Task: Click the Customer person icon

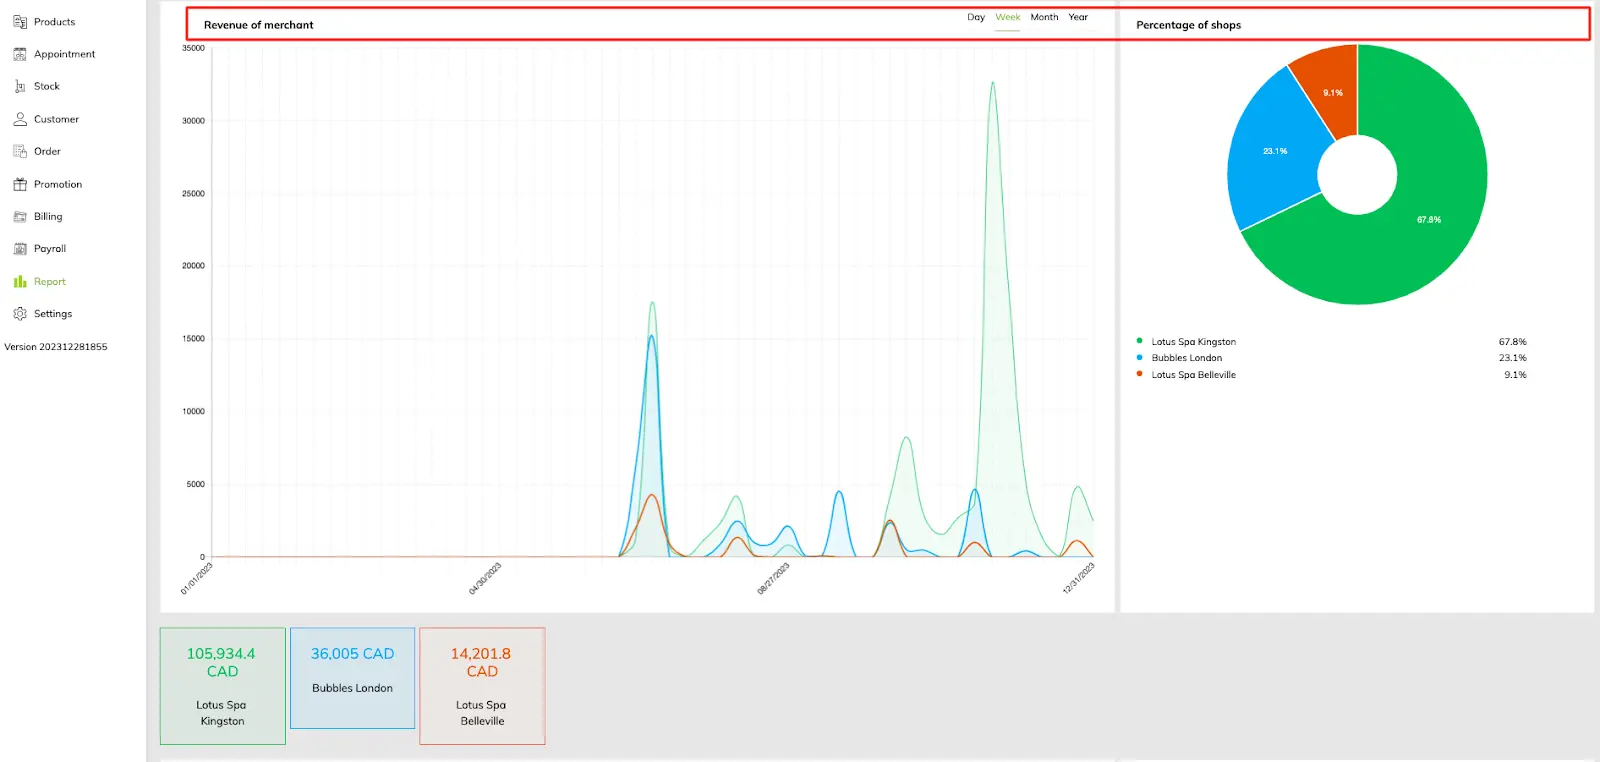Action: [20, 119]
